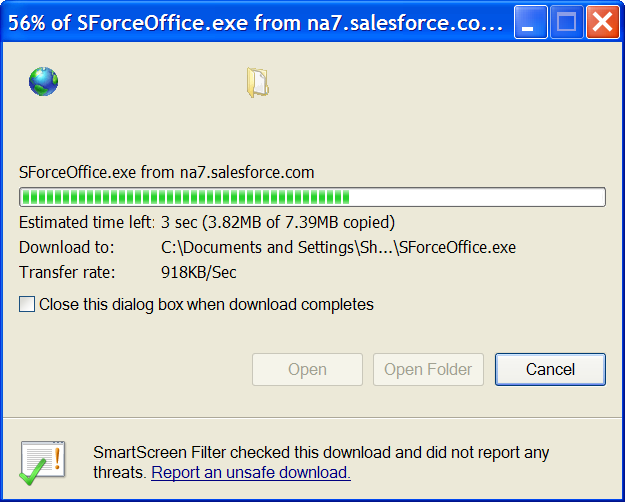The width and height of the screenshot is (625, 502).
Task: Select the file name label above progress bar
Action: click(167, 173)
